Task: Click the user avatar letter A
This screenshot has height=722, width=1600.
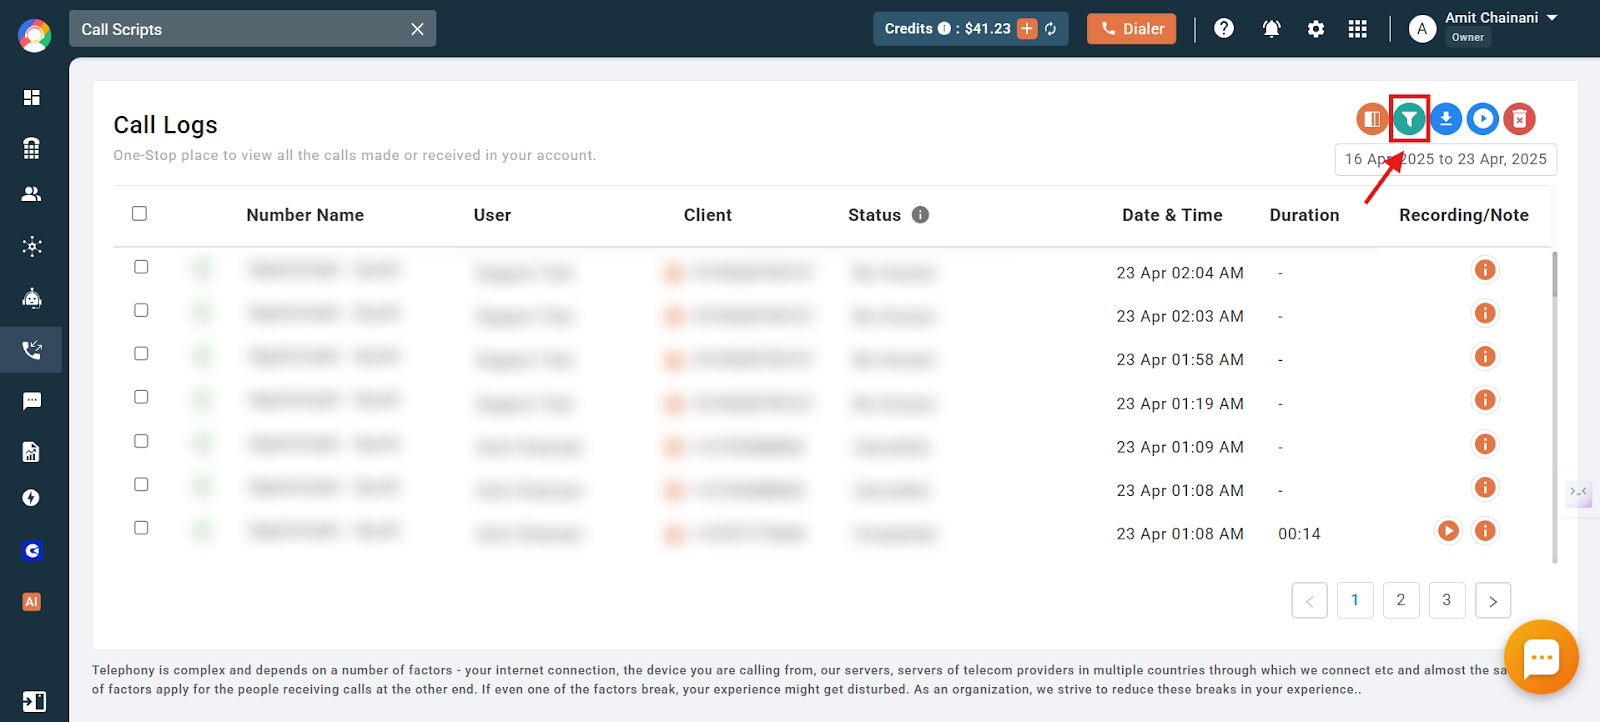Action: (x=1422, y=29)
